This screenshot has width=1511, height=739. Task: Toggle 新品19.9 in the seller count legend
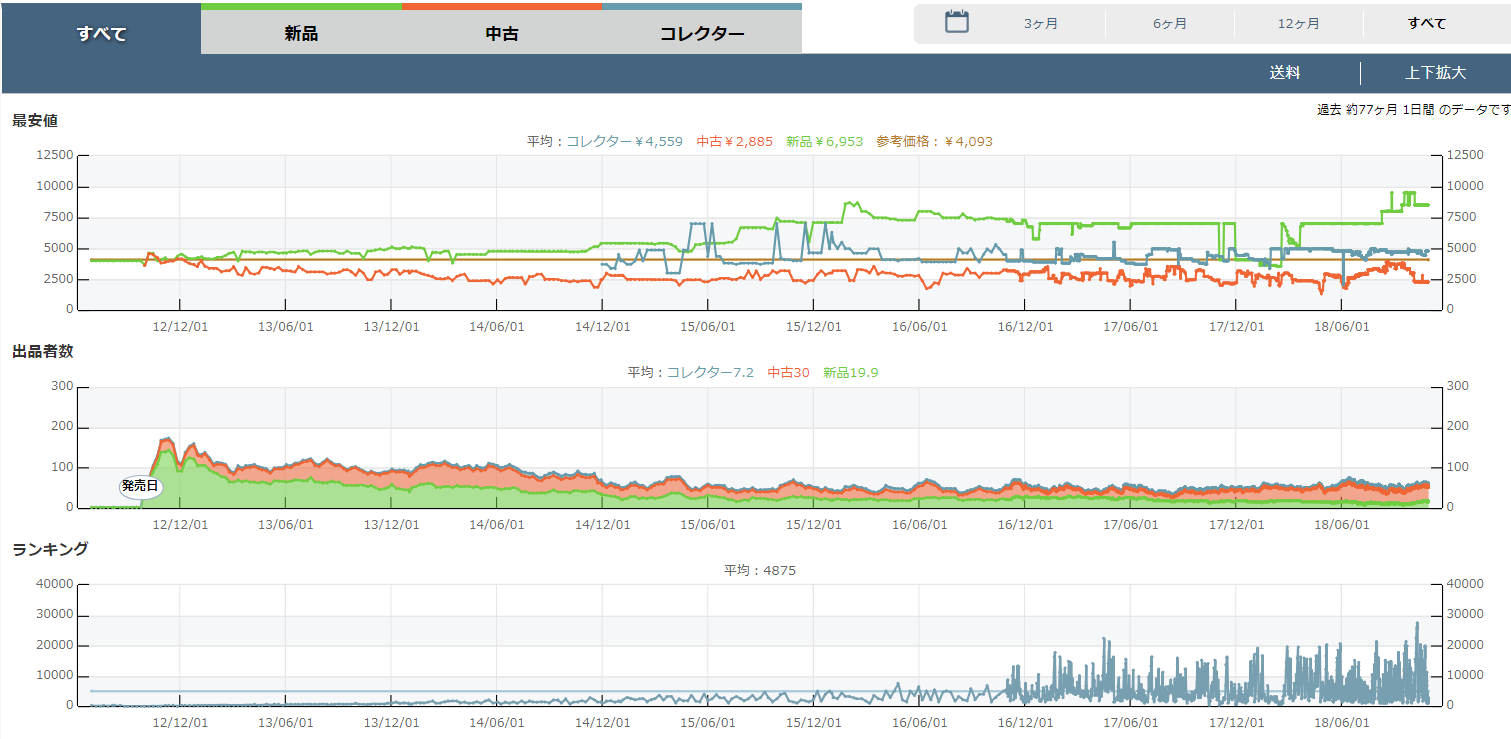(x=850, y=373)
